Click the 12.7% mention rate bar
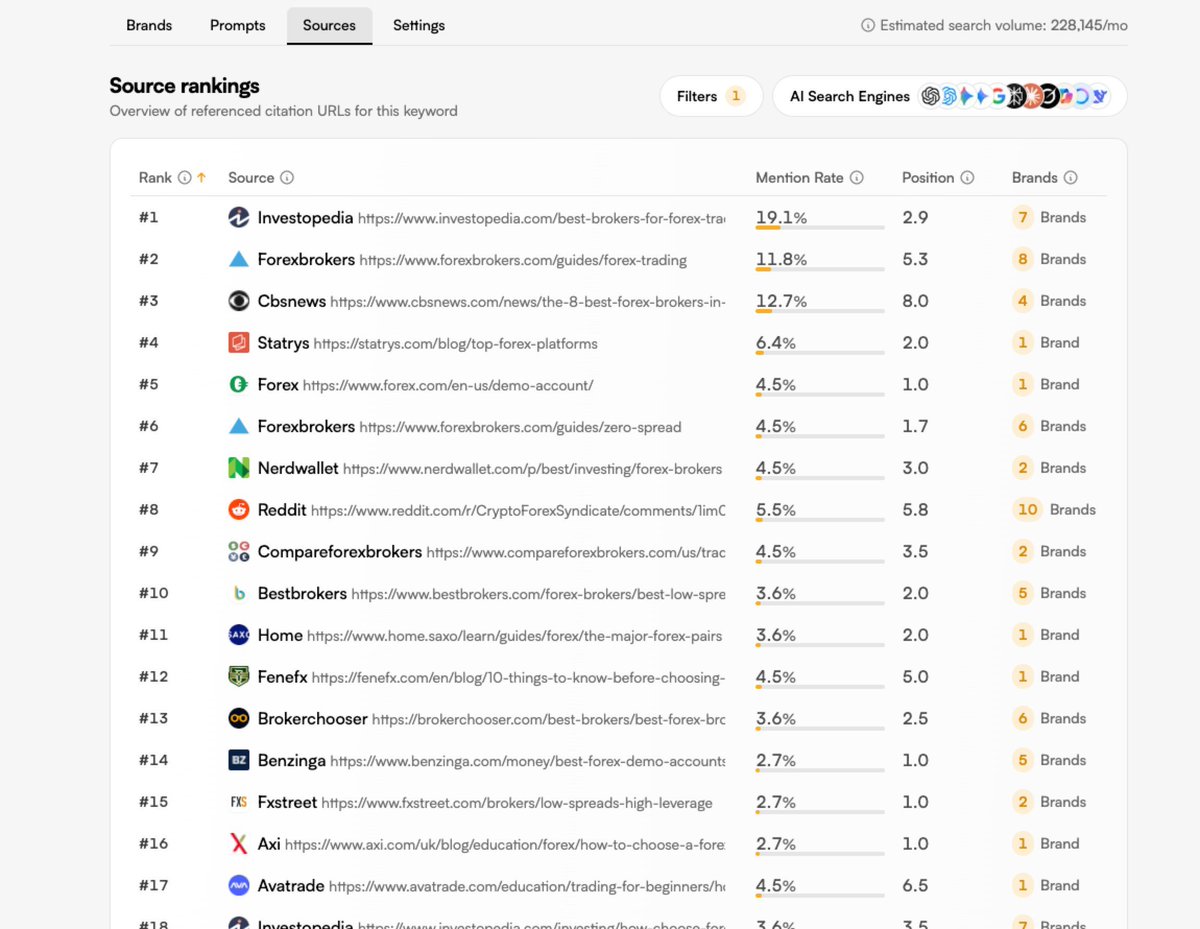 tap(820, 311)
